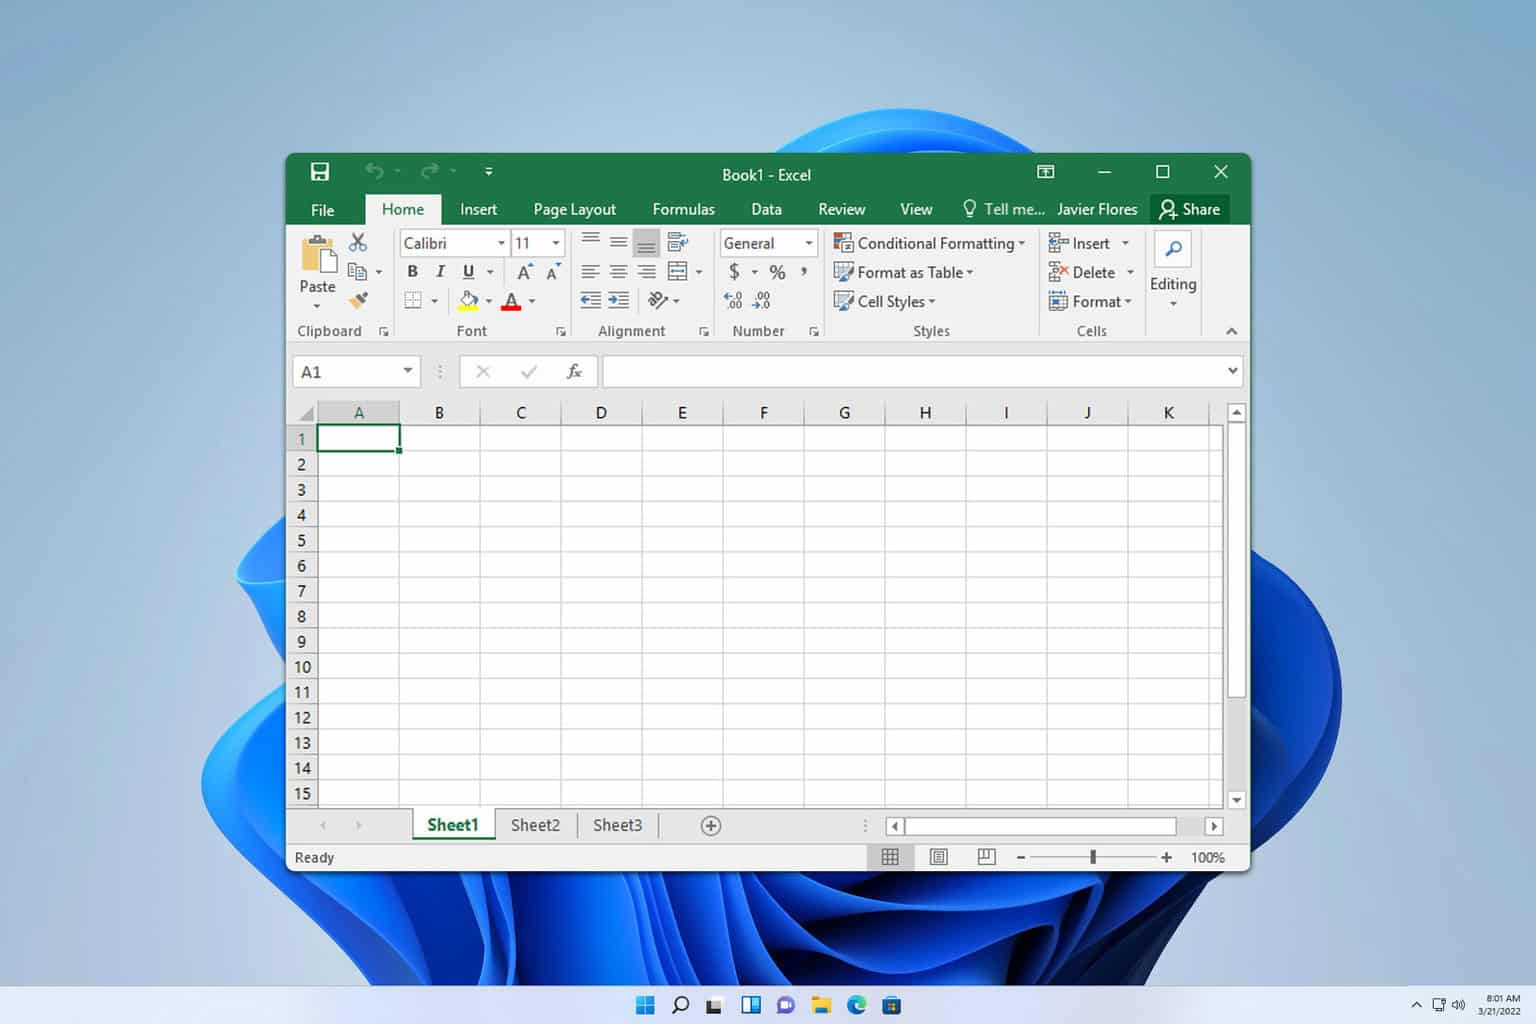The width and height of the screenshot is (1536, 1024).
Task: Click the Middle Align icon
Action: (x=619, y=242)
